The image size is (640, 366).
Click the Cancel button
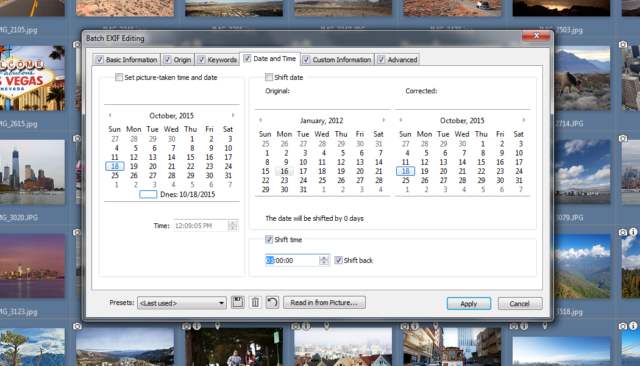click(x=520, y=304)
